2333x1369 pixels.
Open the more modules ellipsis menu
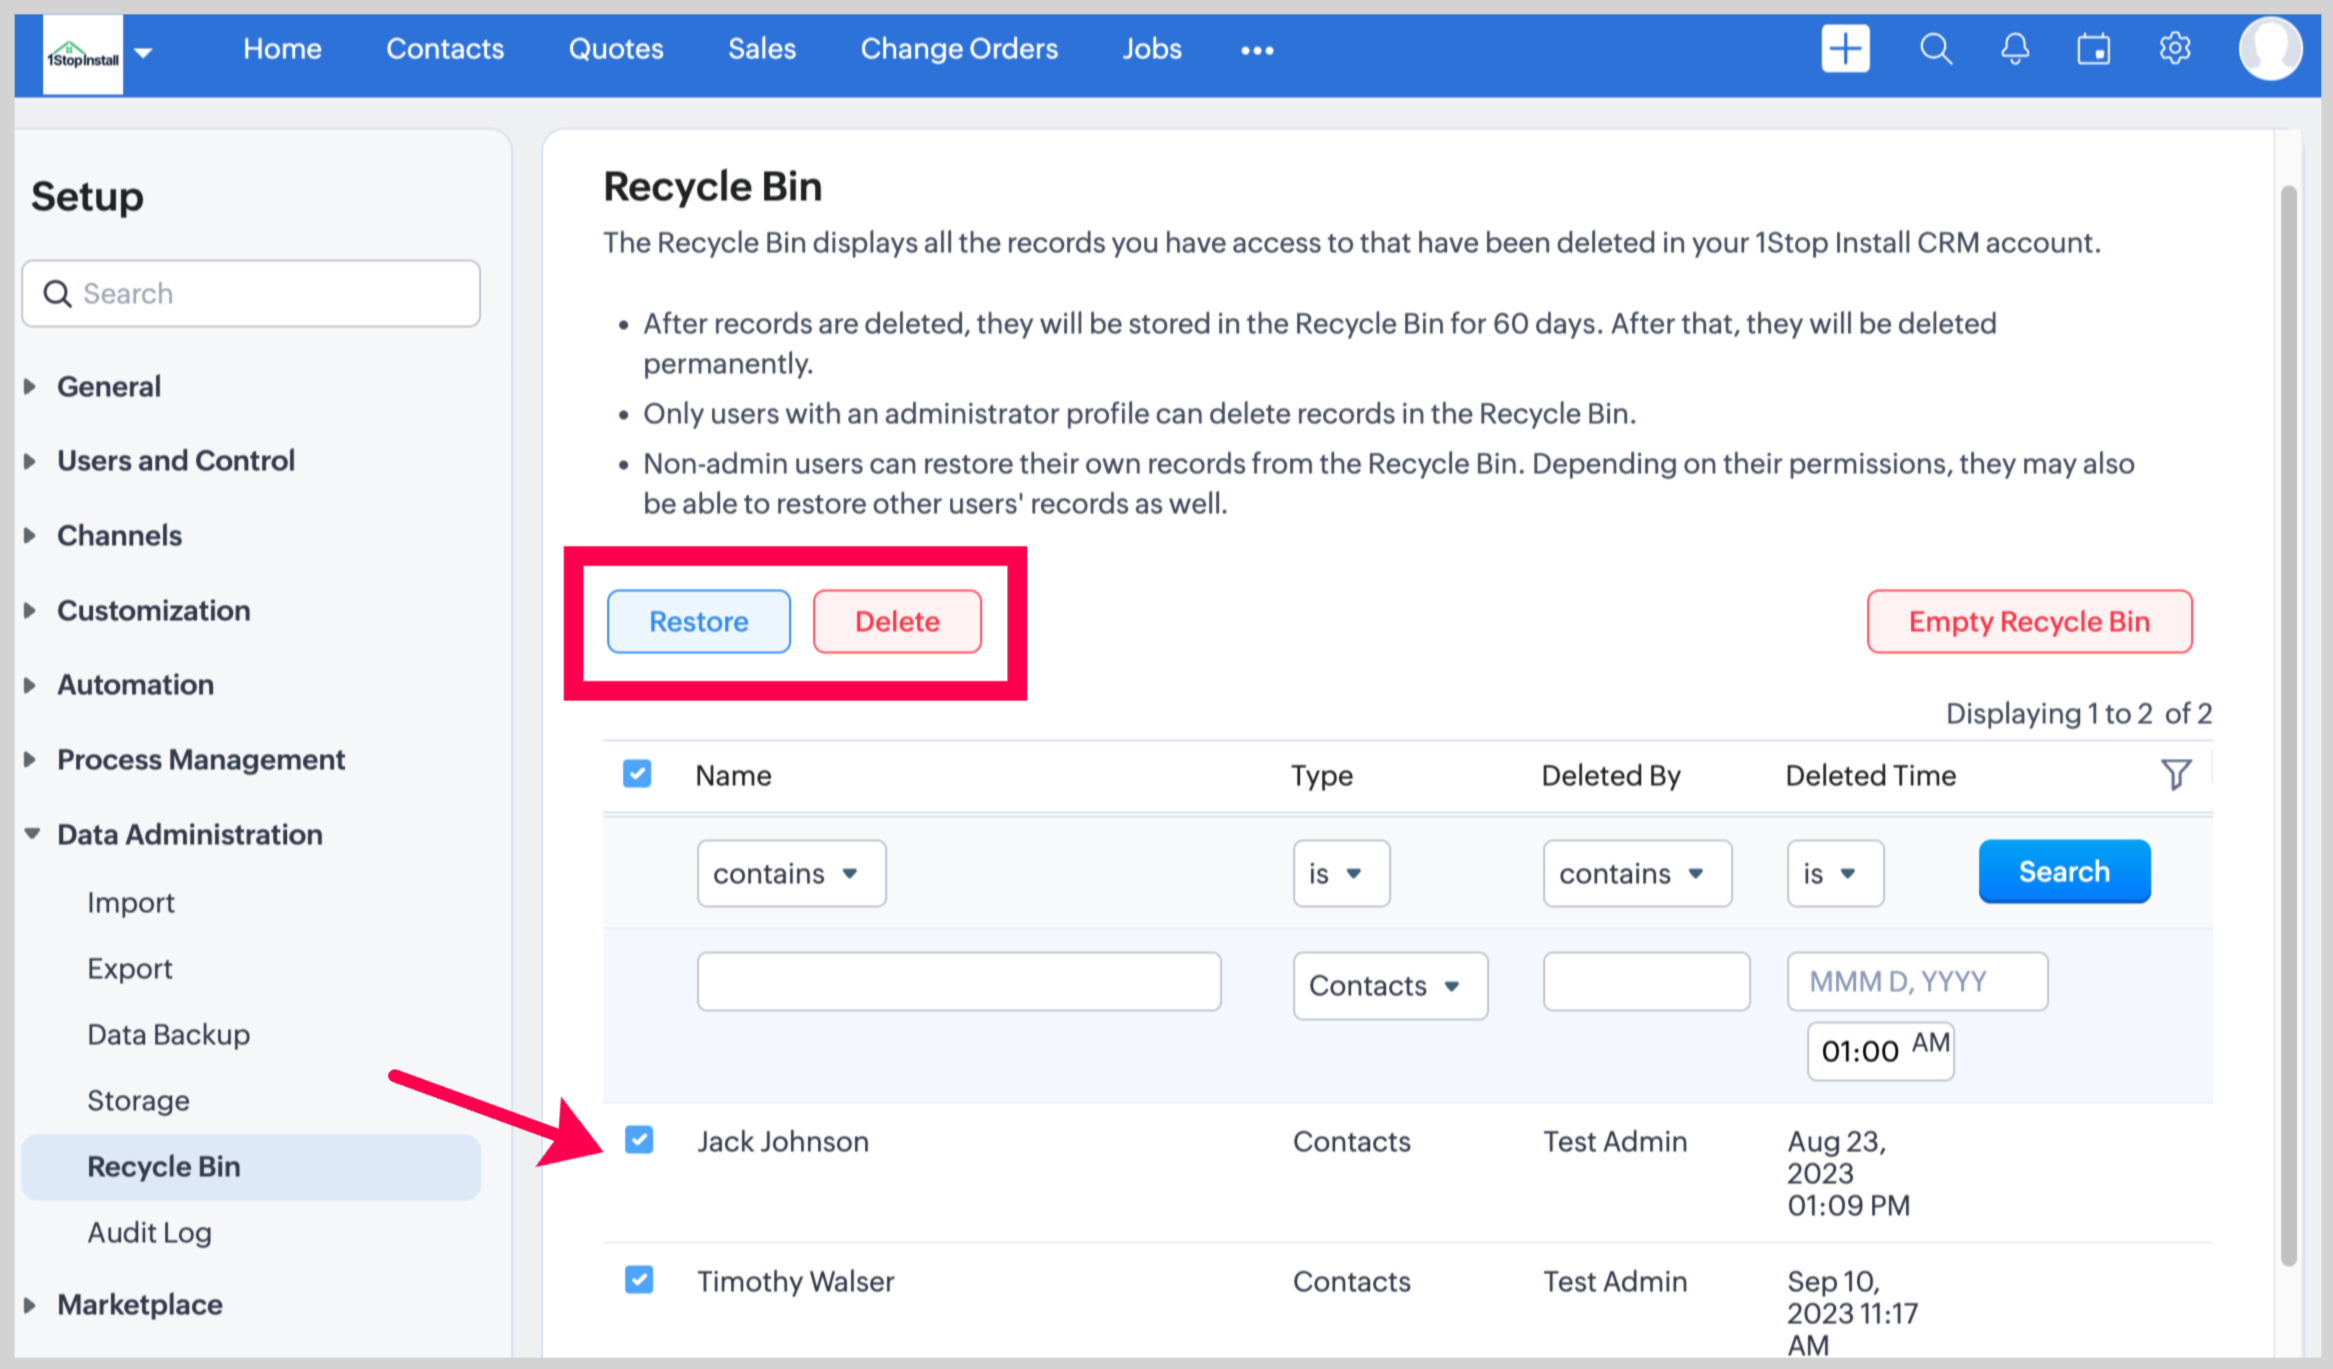[1256, 50]
